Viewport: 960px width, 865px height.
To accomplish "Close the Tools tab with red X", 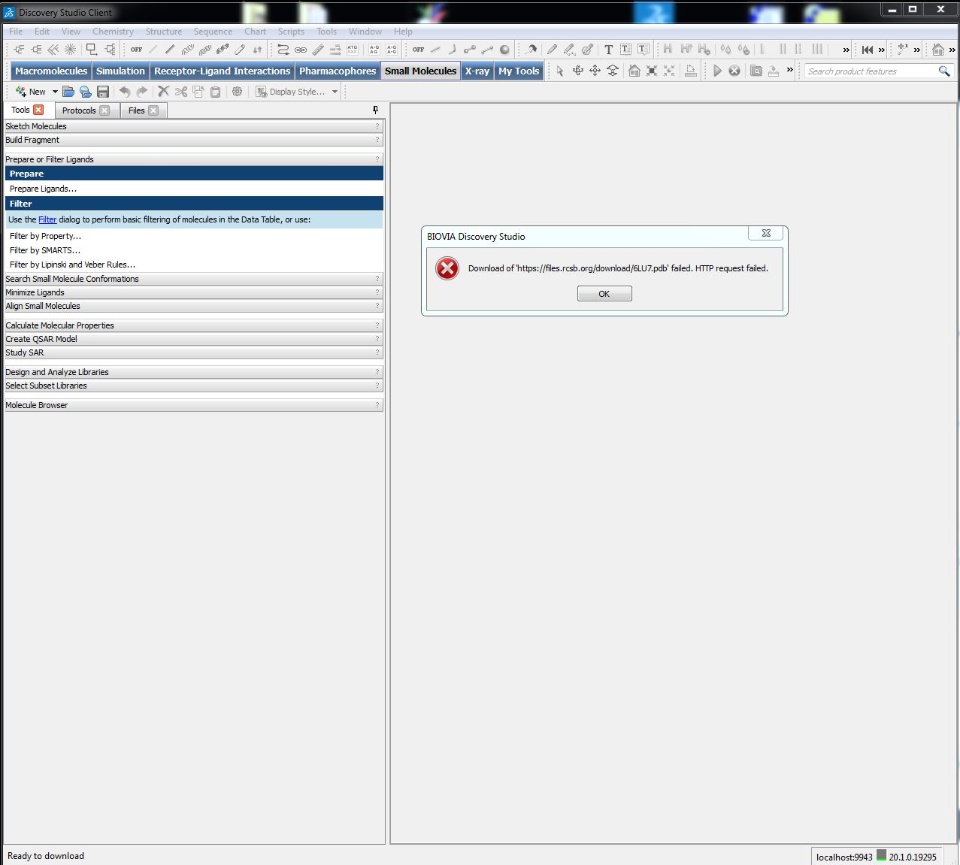I will click(39, 110).
